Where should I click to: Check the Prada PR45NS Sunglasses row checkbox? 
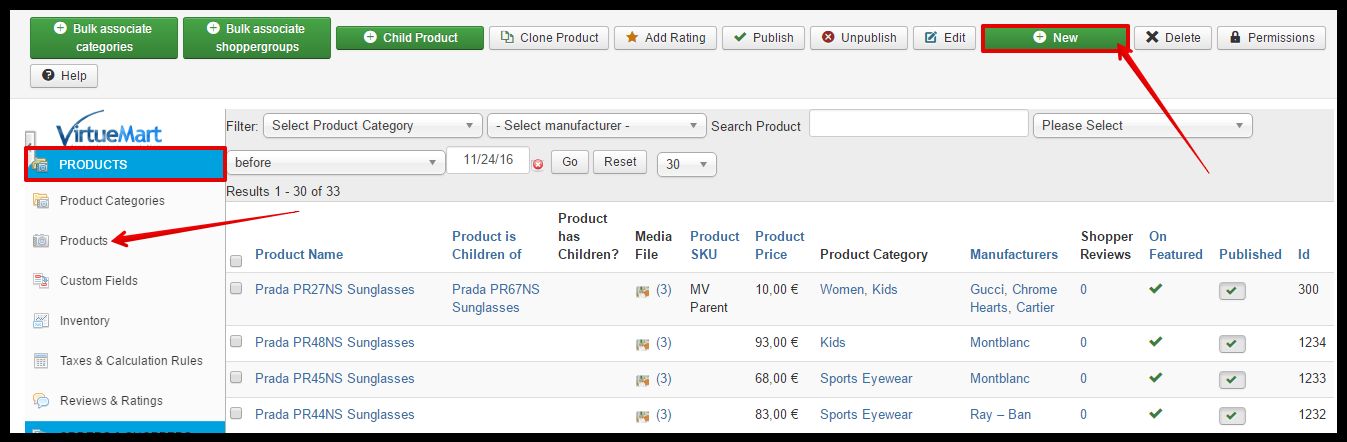point(236,377)
